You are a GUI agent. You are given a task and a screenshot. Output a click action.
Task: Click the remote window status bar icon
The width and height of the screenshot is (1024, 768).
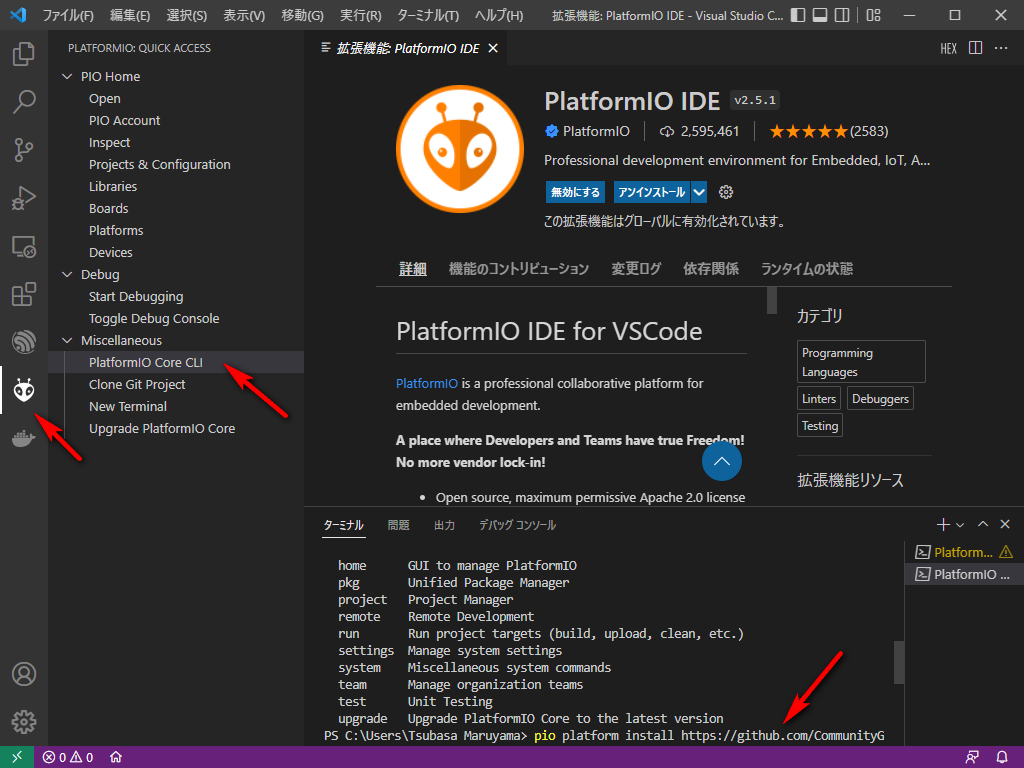tap(17, 757)
